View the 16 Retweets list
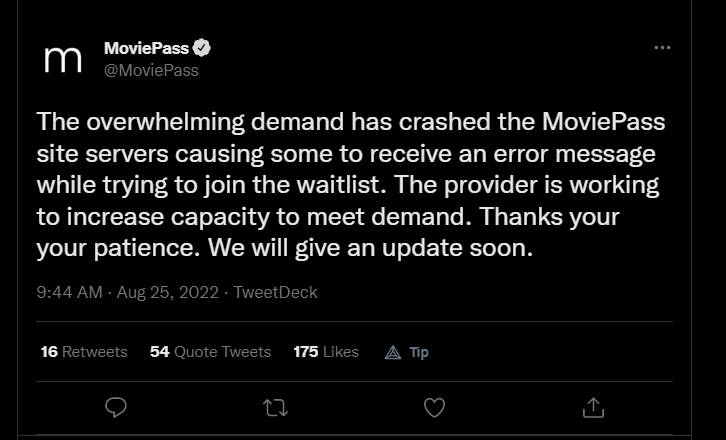The height and width of the screenshot is (440, 726). coord(84,352)
